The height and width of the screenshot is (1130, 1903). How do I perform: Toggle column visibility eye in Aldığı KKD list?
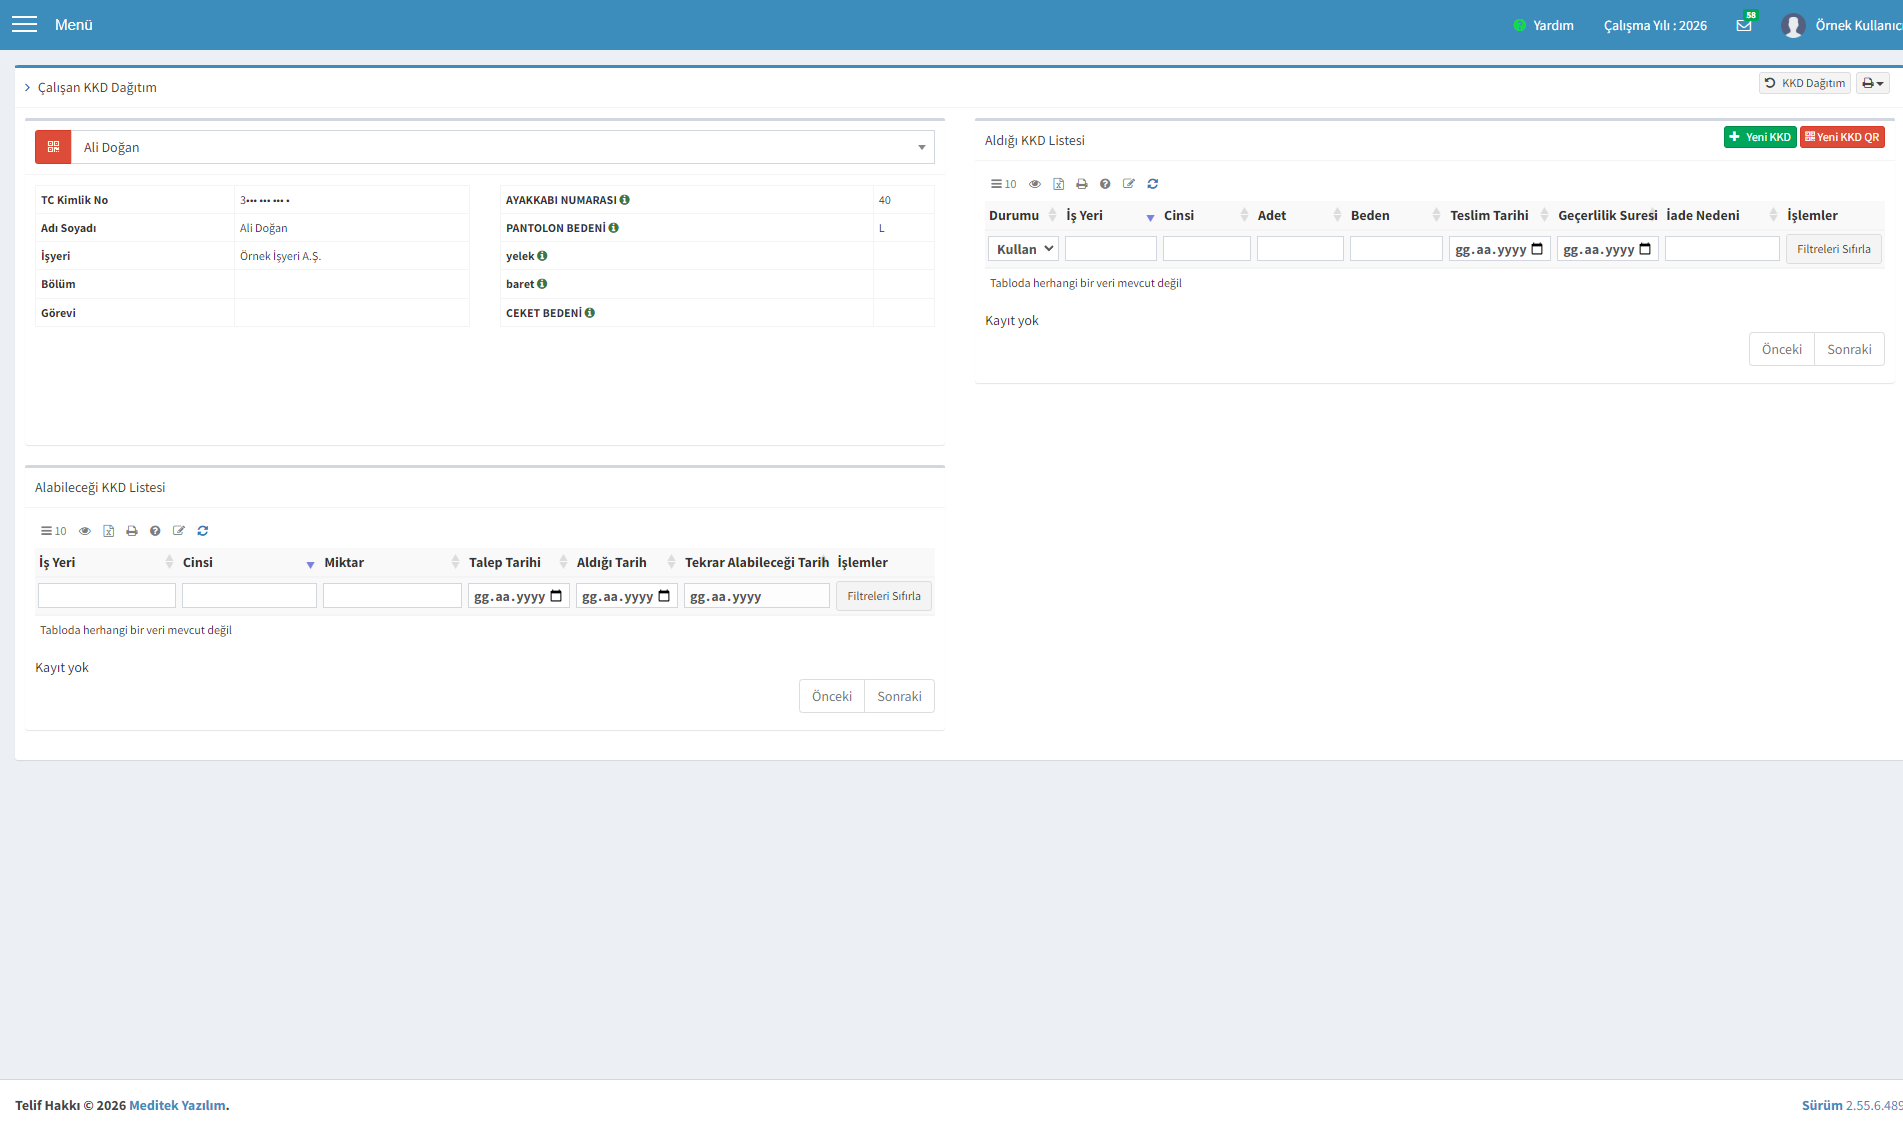coord(1035,184)
